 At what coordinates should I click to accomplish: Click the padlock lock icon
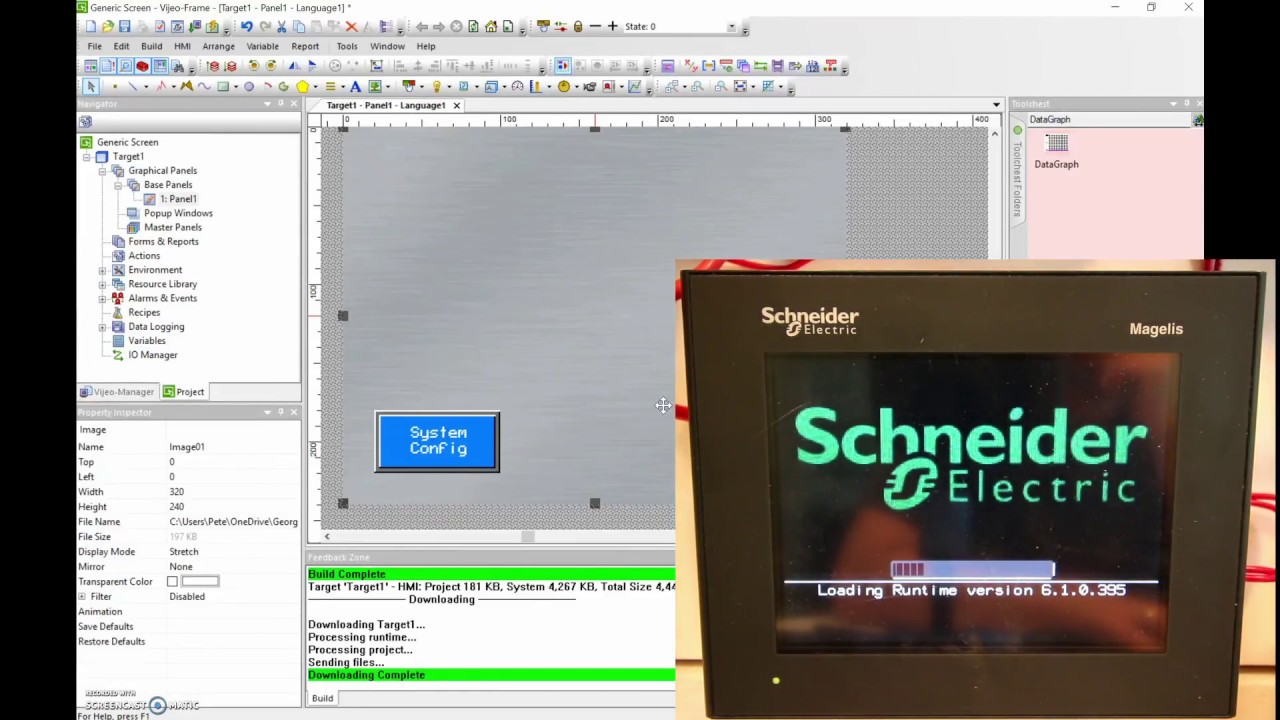pos(578,27)
